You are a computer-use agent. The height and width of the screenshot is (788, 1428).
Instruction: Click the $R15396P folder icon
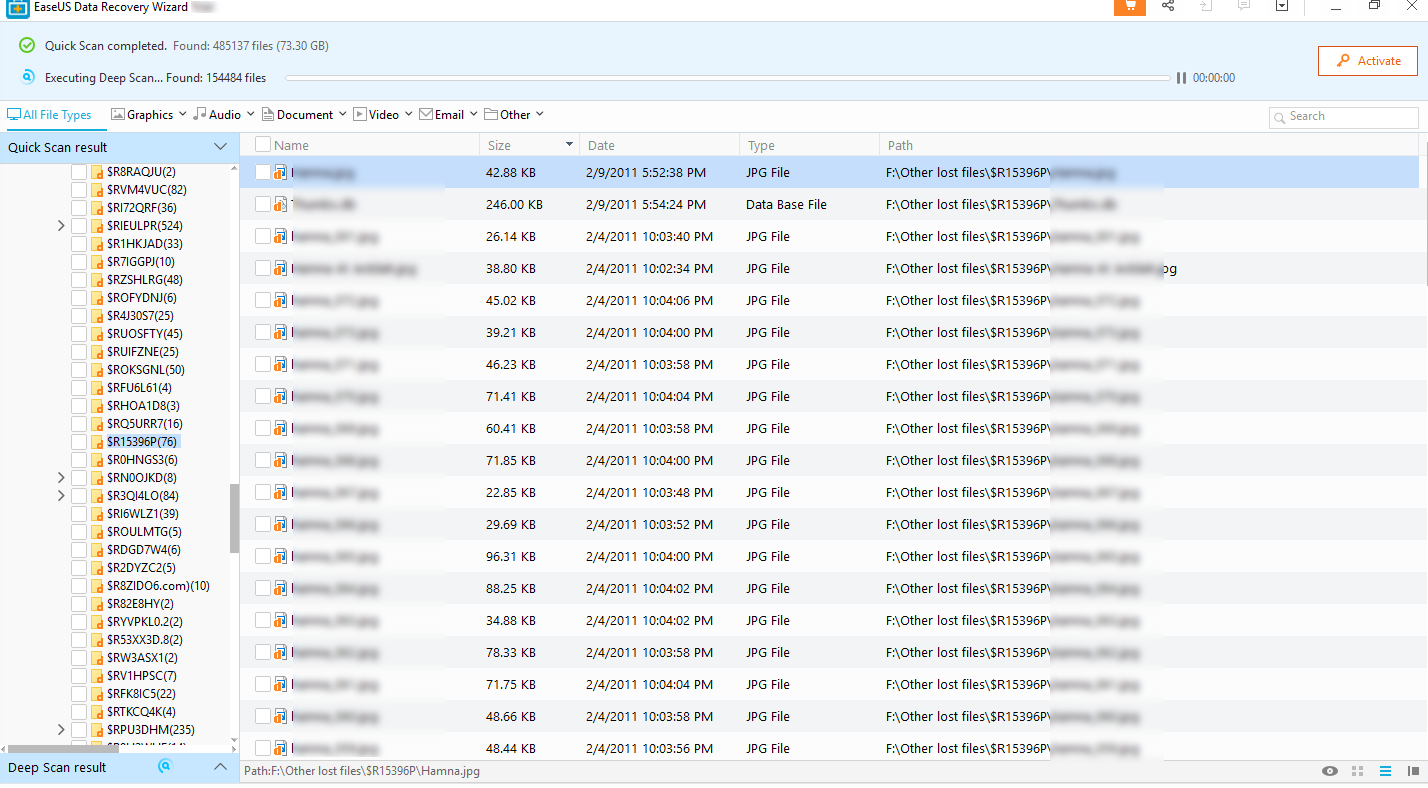[x=97, y=441]
